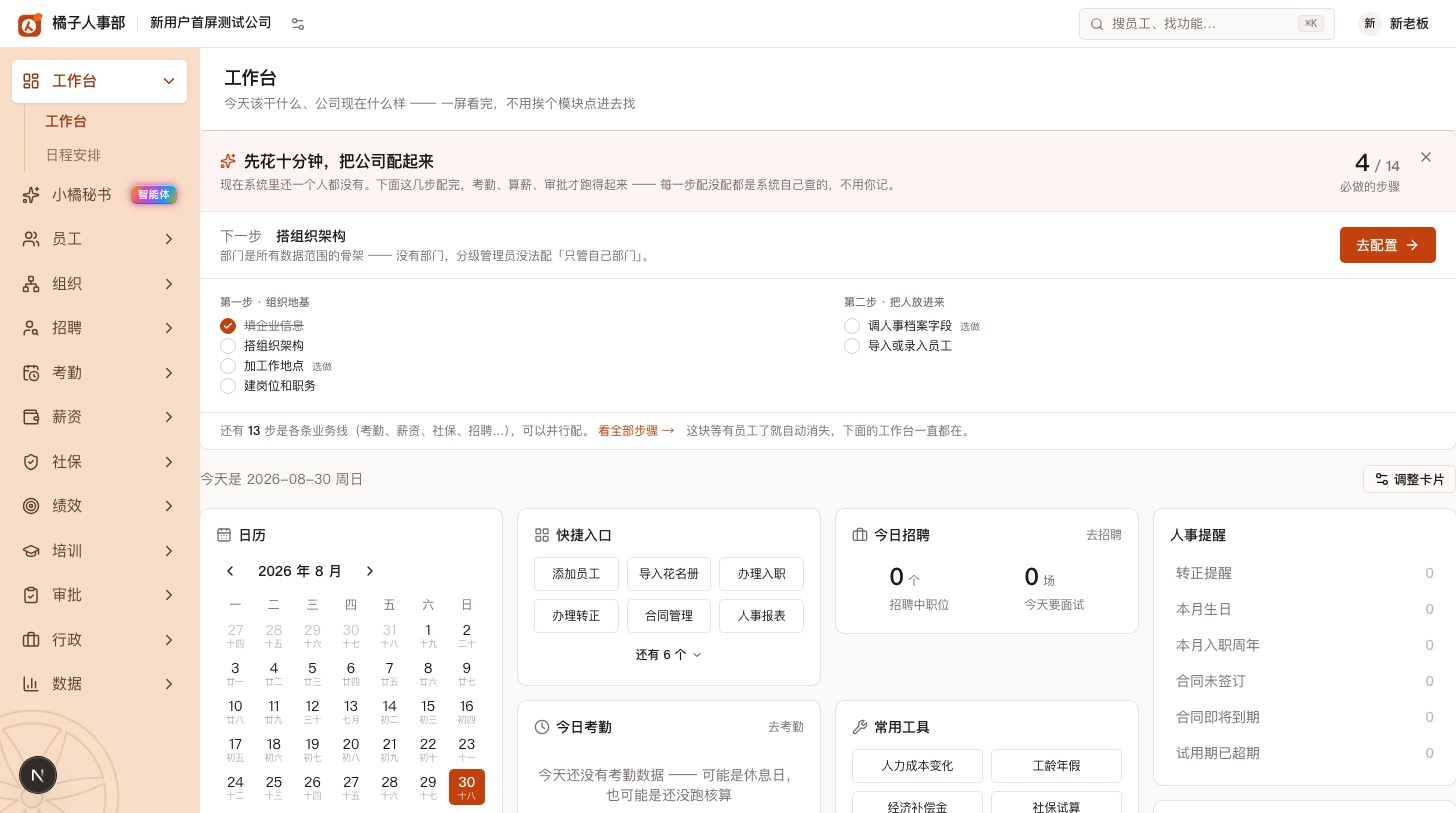Go to previous month in calendar
Viewport: 1456px width, 813px height.
coord(230,571)
